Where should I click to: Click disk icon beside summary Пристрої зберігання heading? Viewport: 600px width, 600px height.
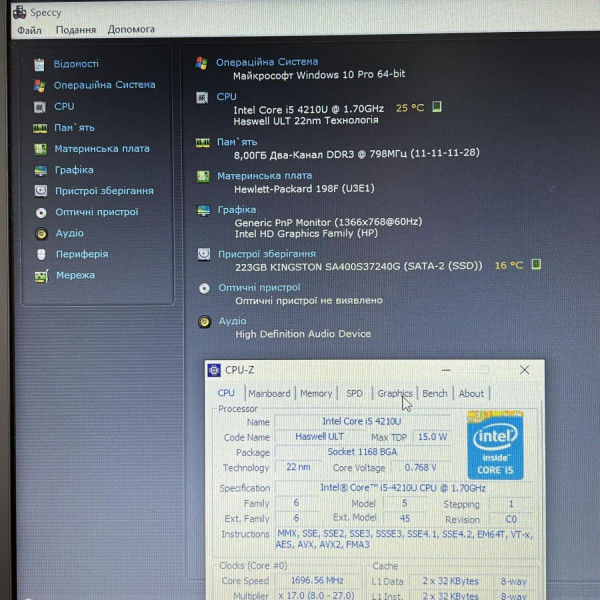204,254
